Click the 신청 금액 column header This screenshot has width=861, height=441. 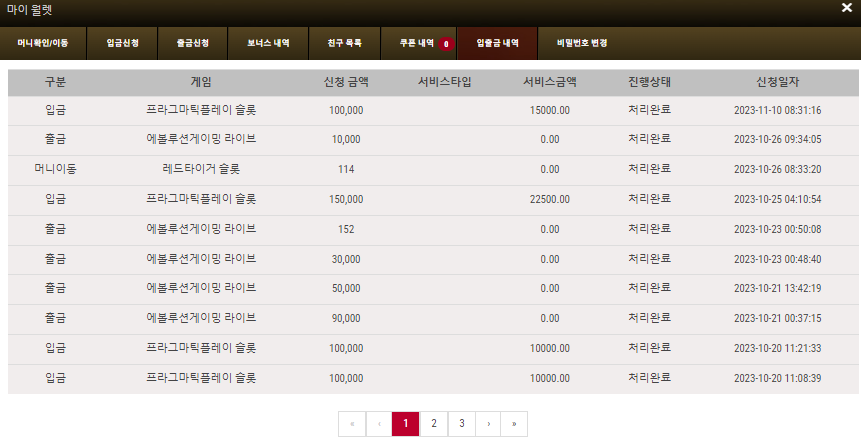click(346, 82)
